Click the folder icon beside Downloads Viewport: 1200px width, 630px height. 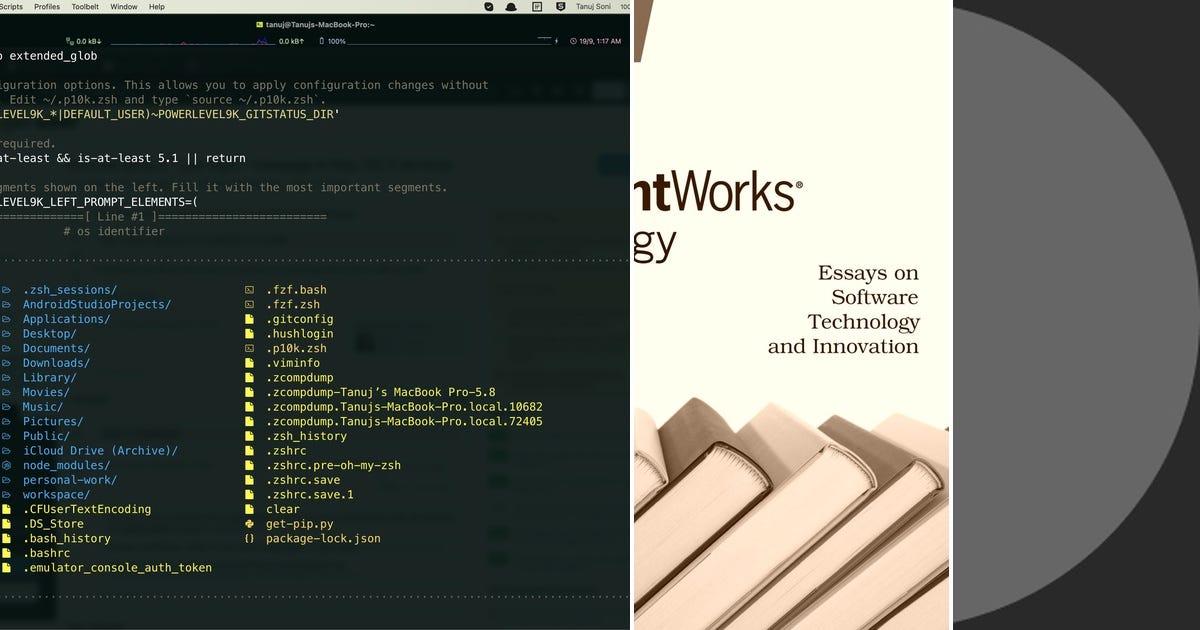[x=9, y=363]
